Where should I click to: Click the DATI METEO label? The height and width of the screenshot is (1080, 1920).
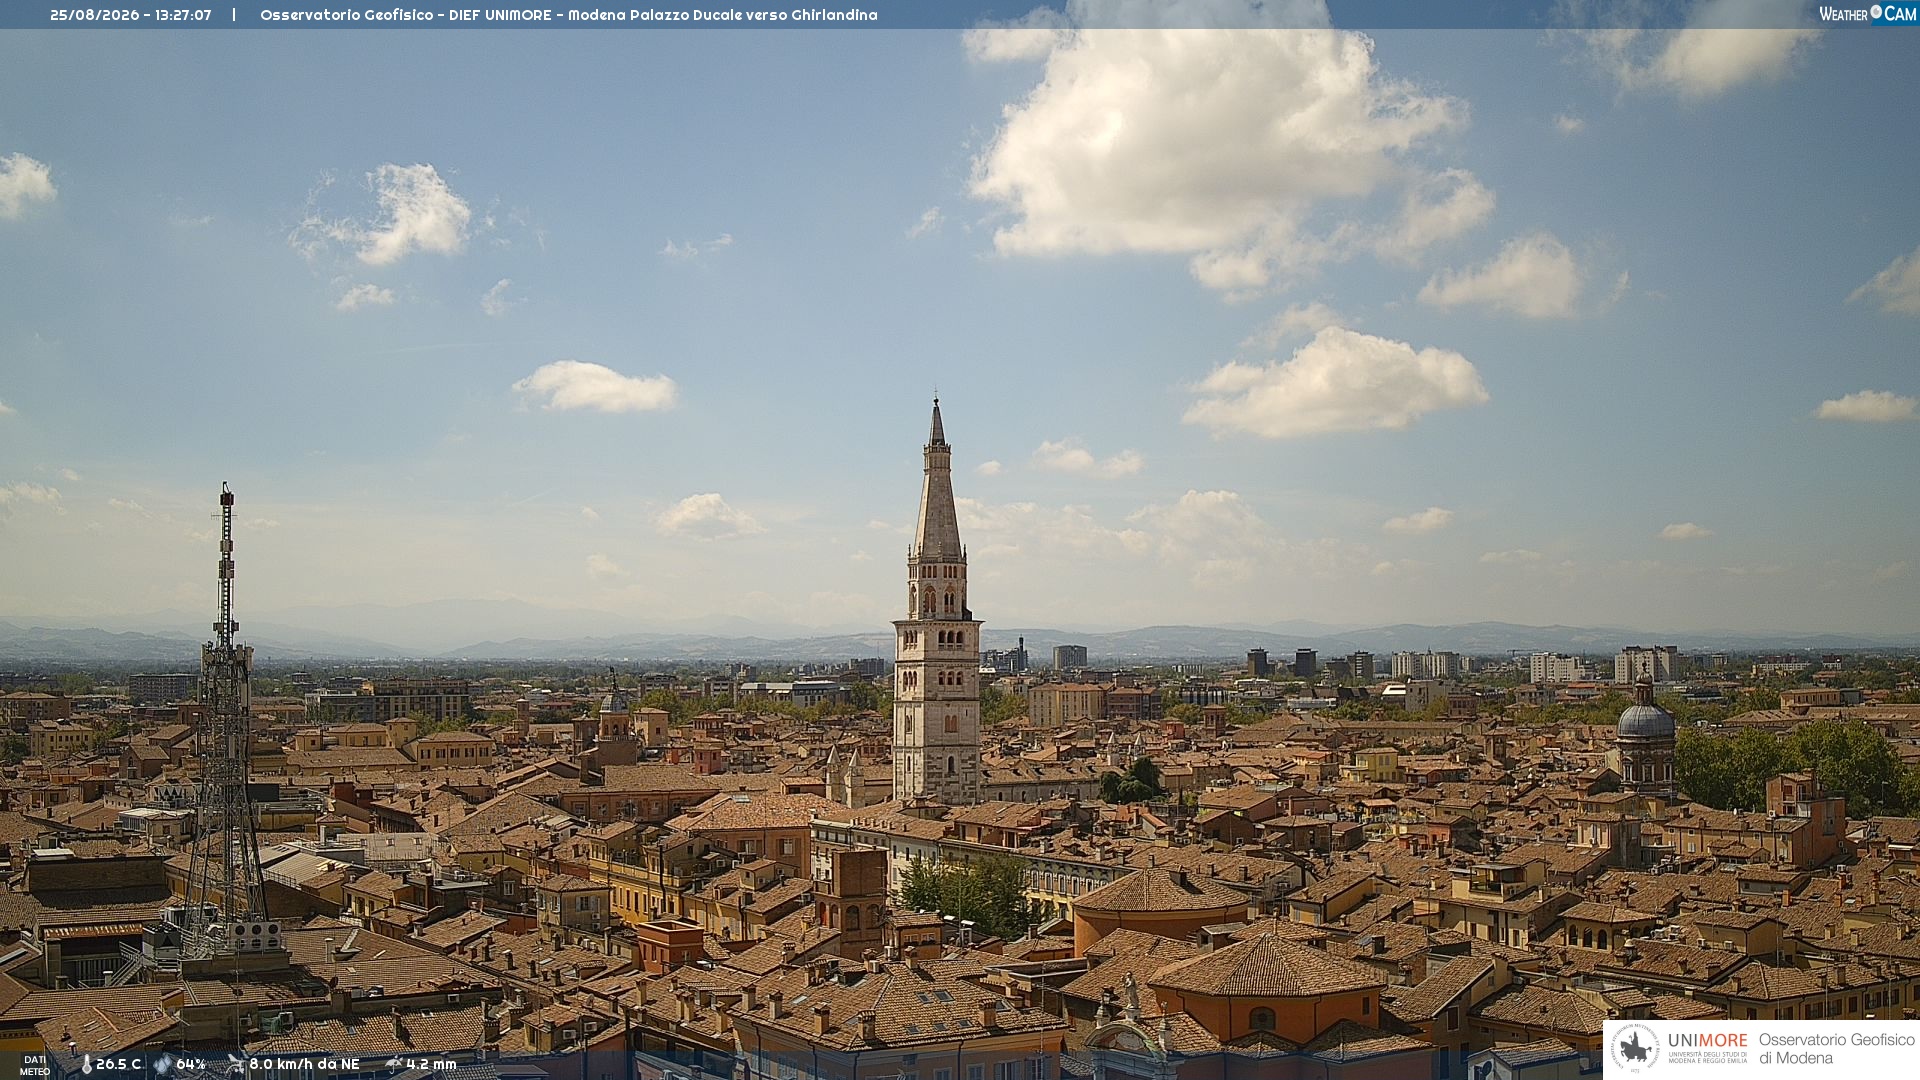click(x=35, y=1065)
